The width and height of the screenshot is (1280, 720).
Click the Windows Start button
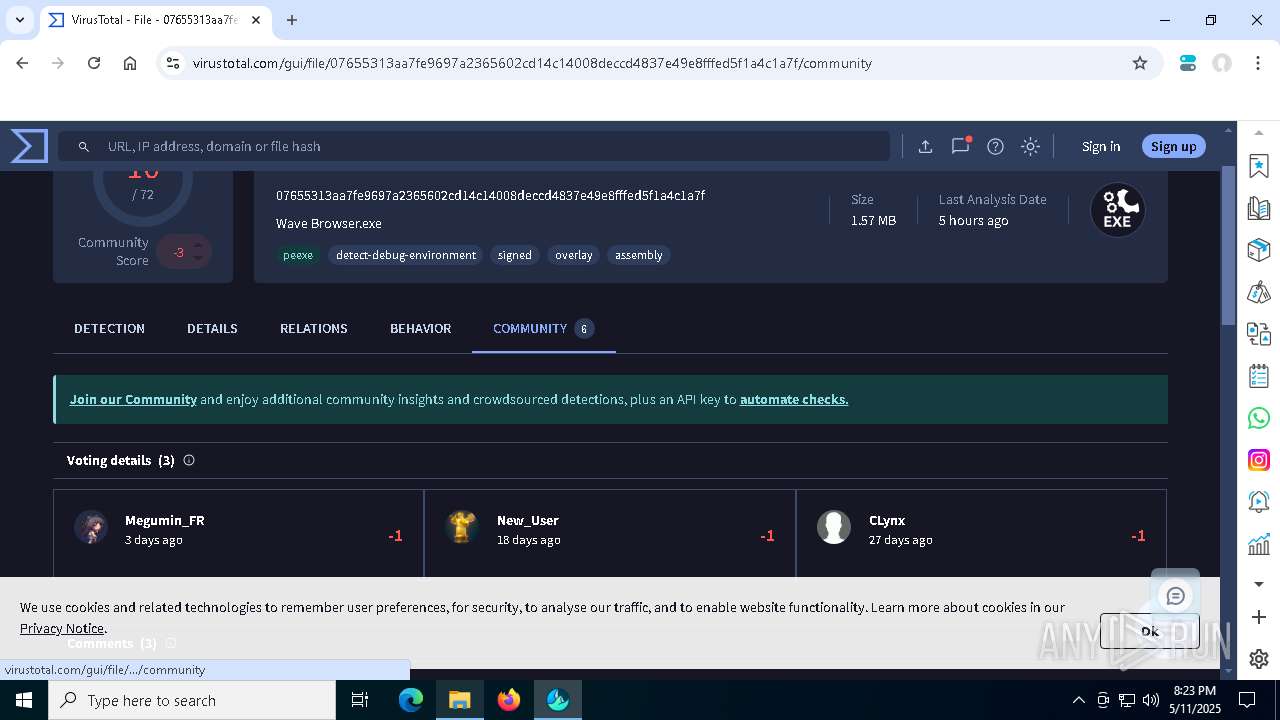(x=24, y=700)
